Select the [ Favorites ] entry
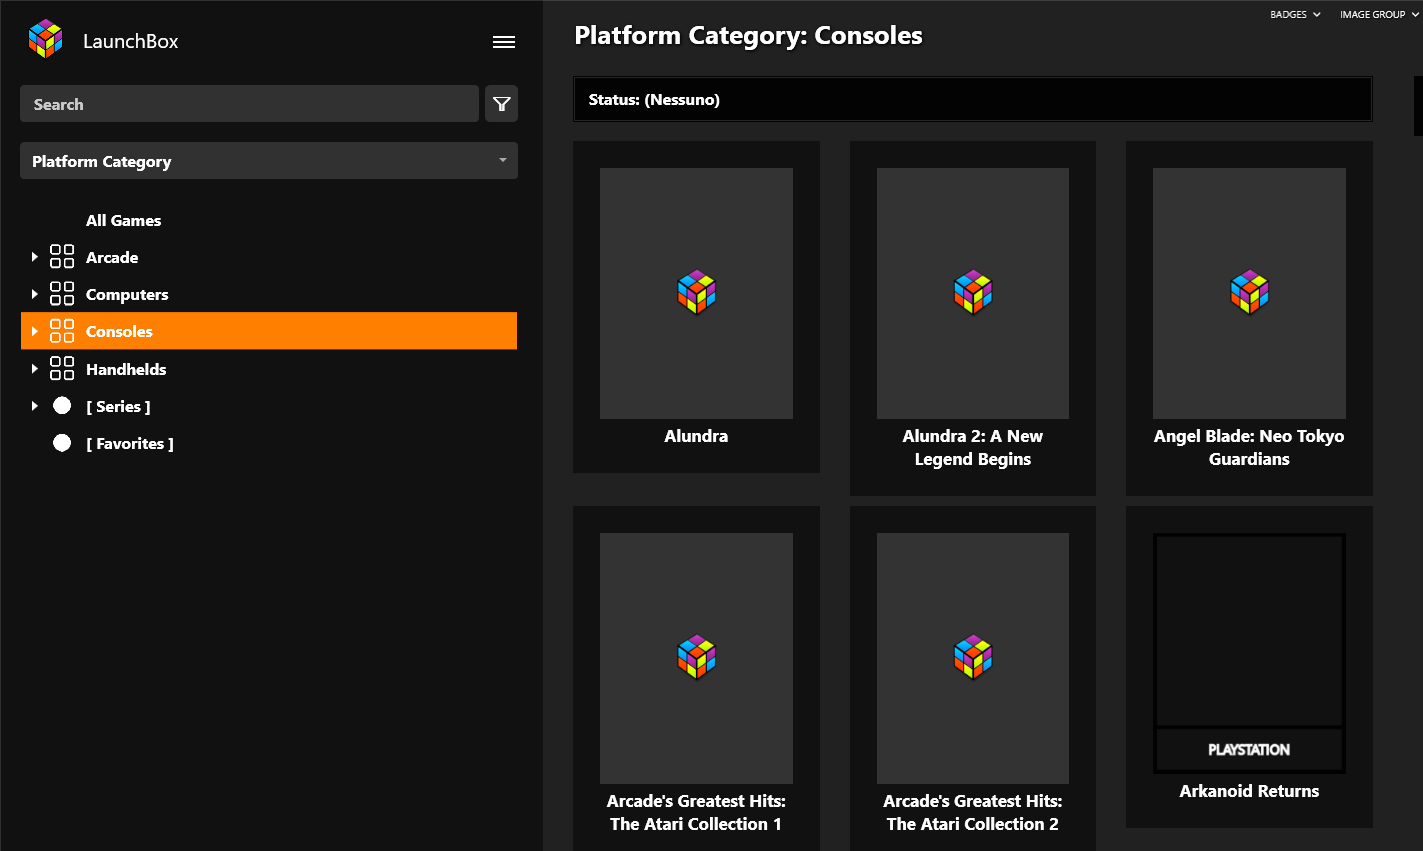The width and height of the screenshot is (1423, 851). [130, 443]
